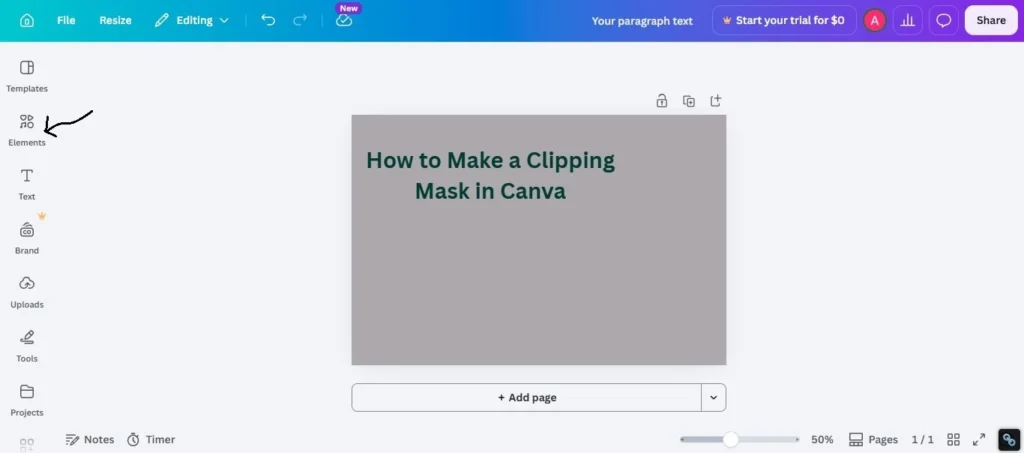Screen dimensions: 1024x453
Task: Undo the last action
Action: coord(268,20)
